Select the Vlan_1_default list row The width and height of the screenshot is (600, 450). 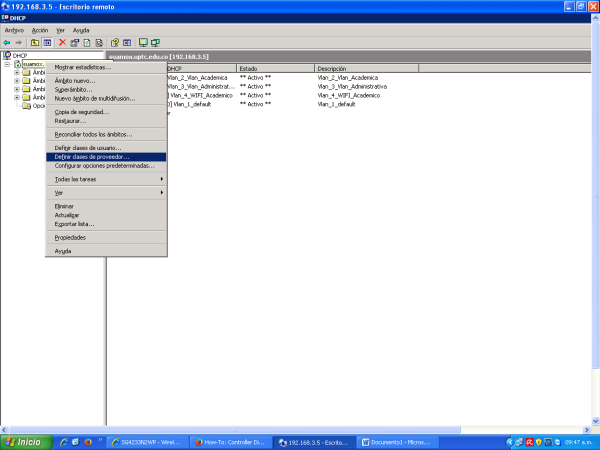pyautogui.click(x=293, y=104)
